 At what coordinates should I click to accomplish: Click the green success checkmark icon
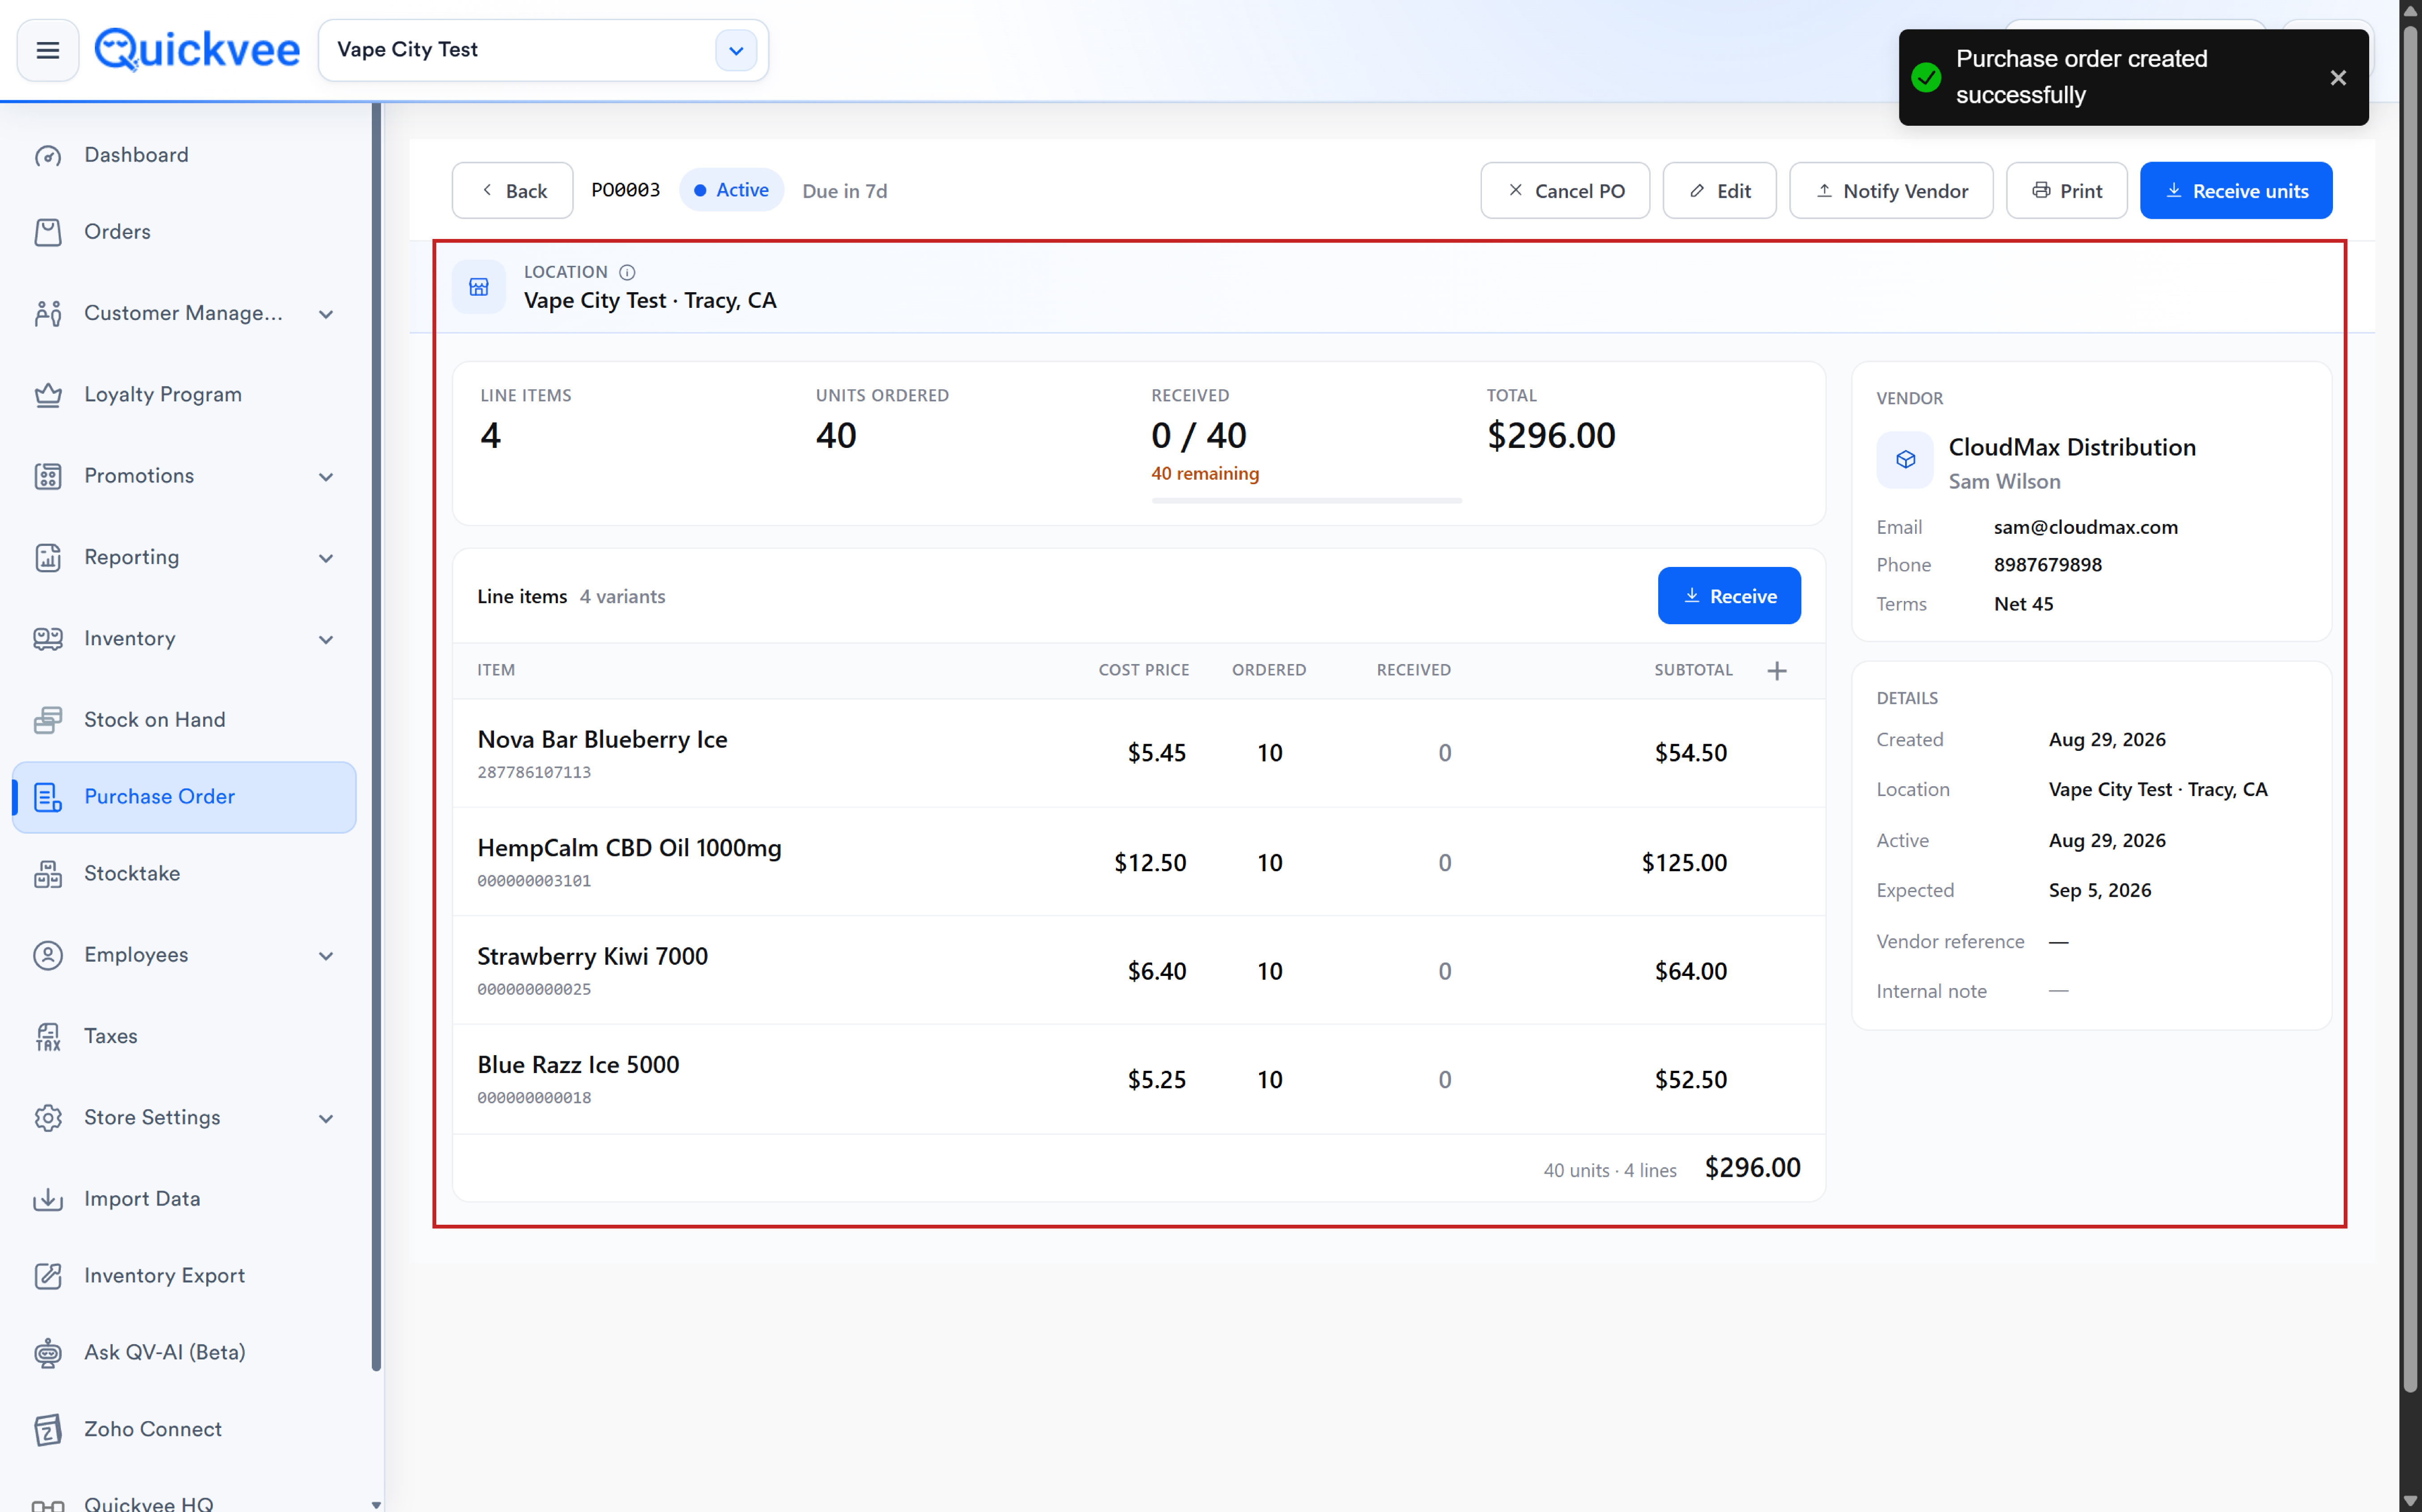click(1926, 78)
